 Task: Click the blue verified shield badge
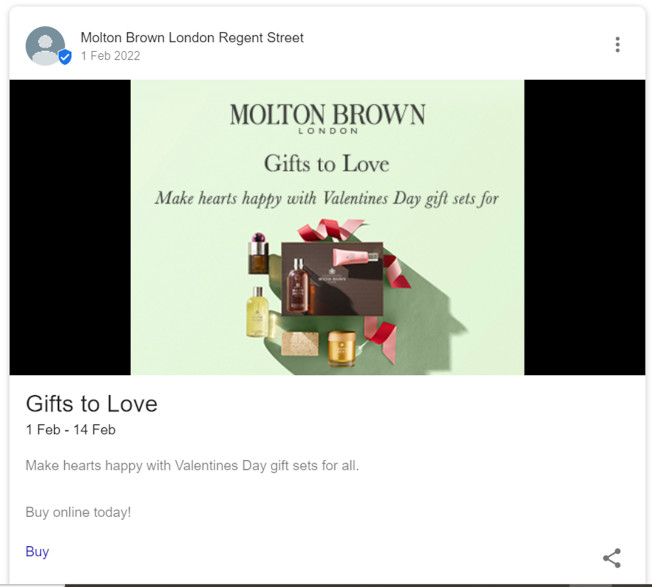click(x=64, y=57)
